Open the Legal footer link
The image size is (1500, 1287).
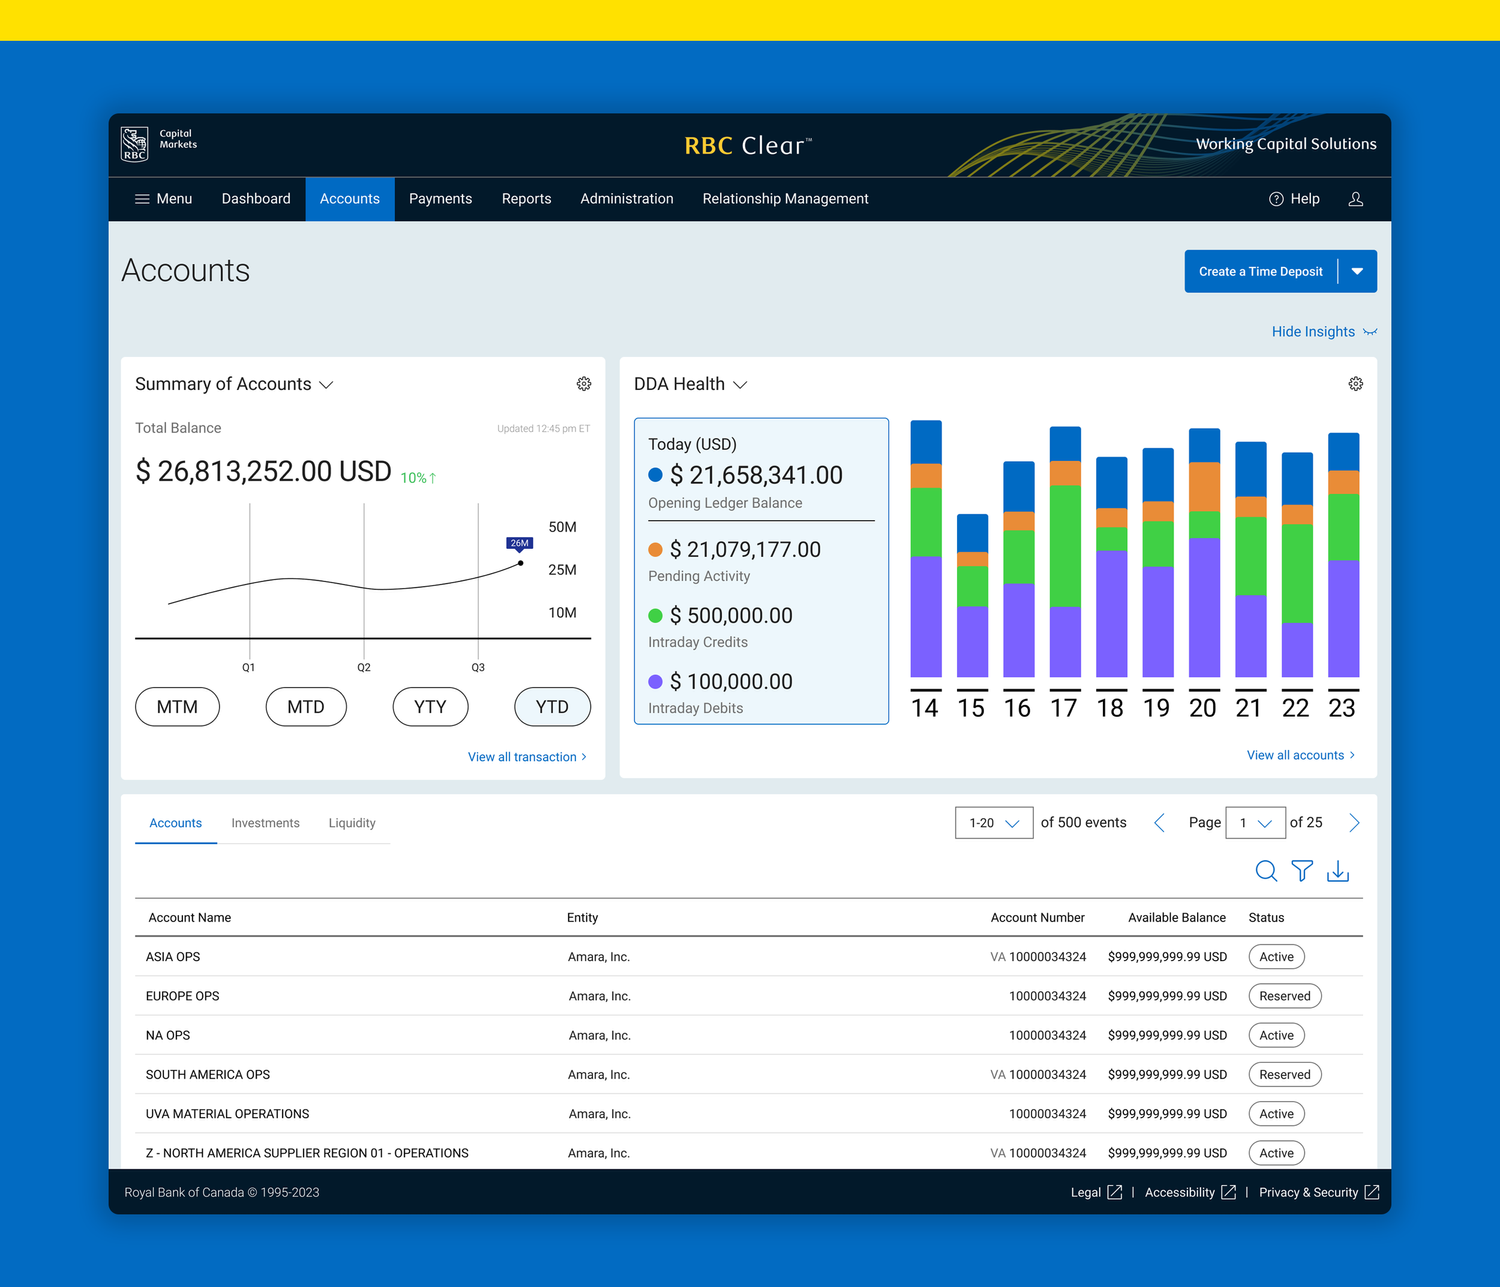(1086, 1192)
